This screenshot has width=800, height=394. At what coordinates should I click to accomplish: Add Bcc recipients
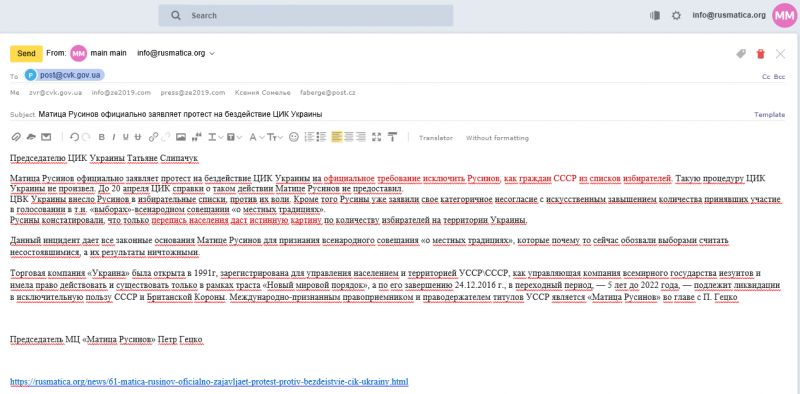(x=780, y=77)
